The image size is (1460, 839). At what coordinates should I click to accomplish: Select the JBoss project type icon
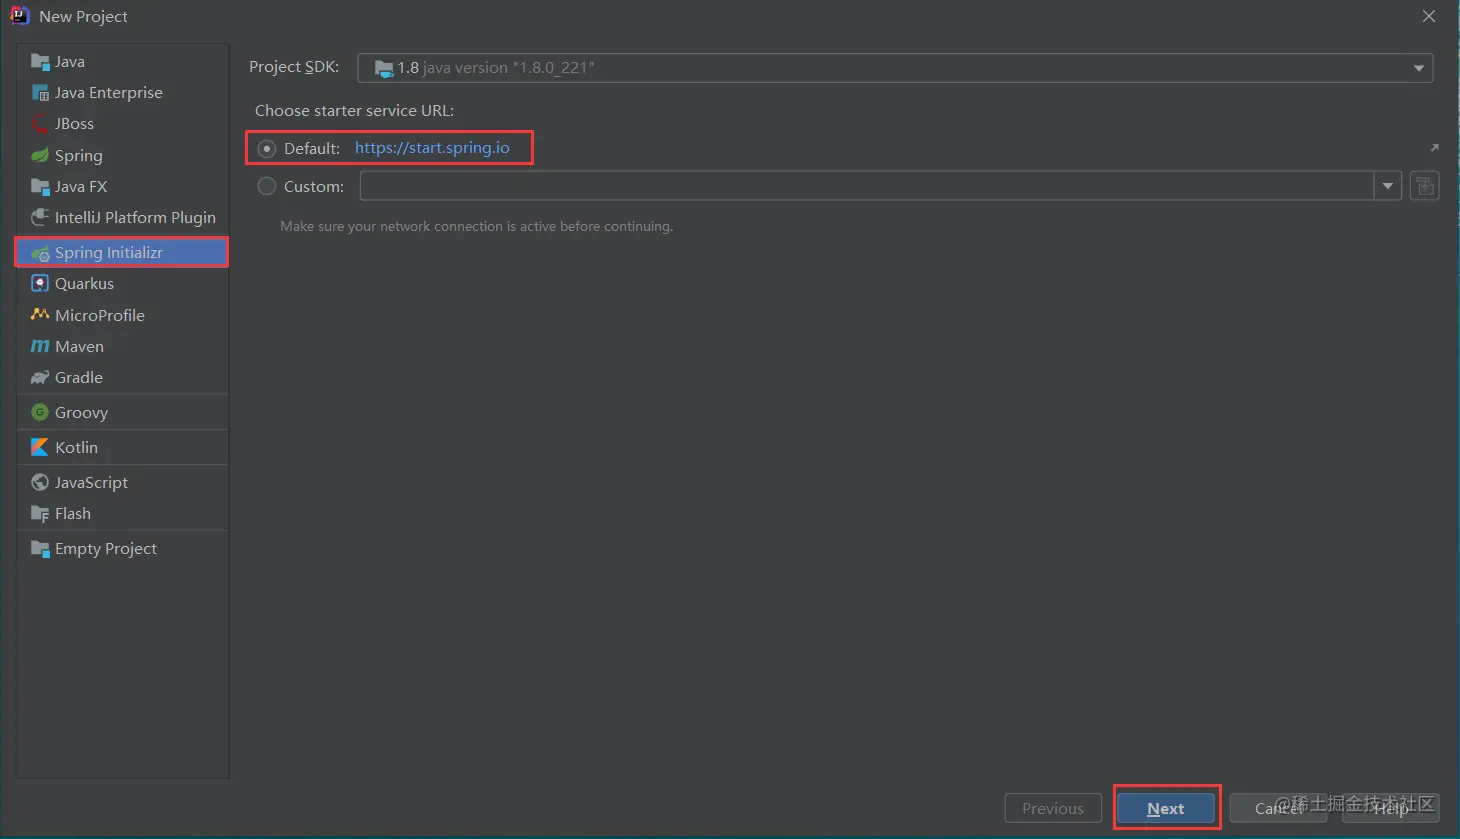pos(40,124)
